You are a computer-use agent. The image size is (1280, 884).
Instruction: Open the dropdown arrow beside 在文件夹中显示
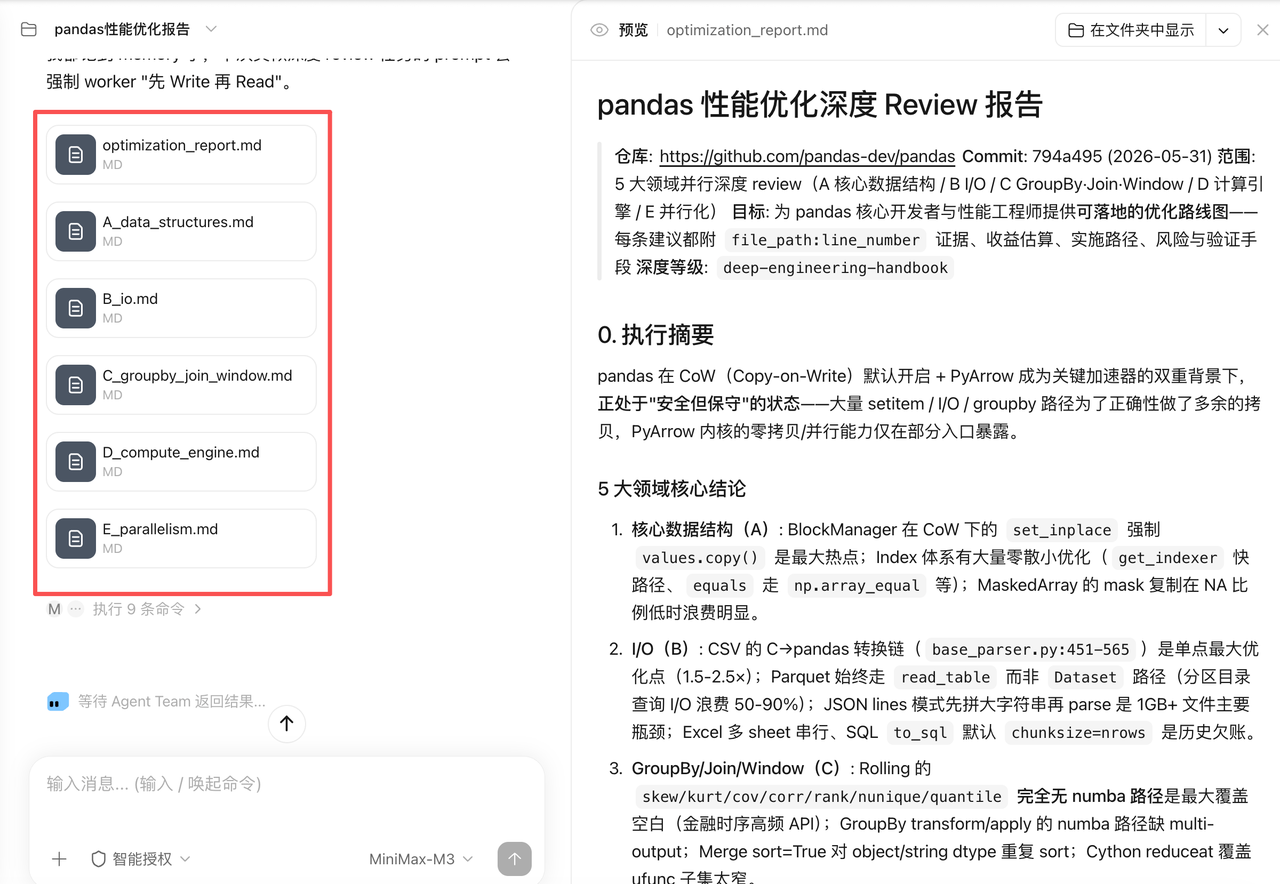[x=1223, y=30]
